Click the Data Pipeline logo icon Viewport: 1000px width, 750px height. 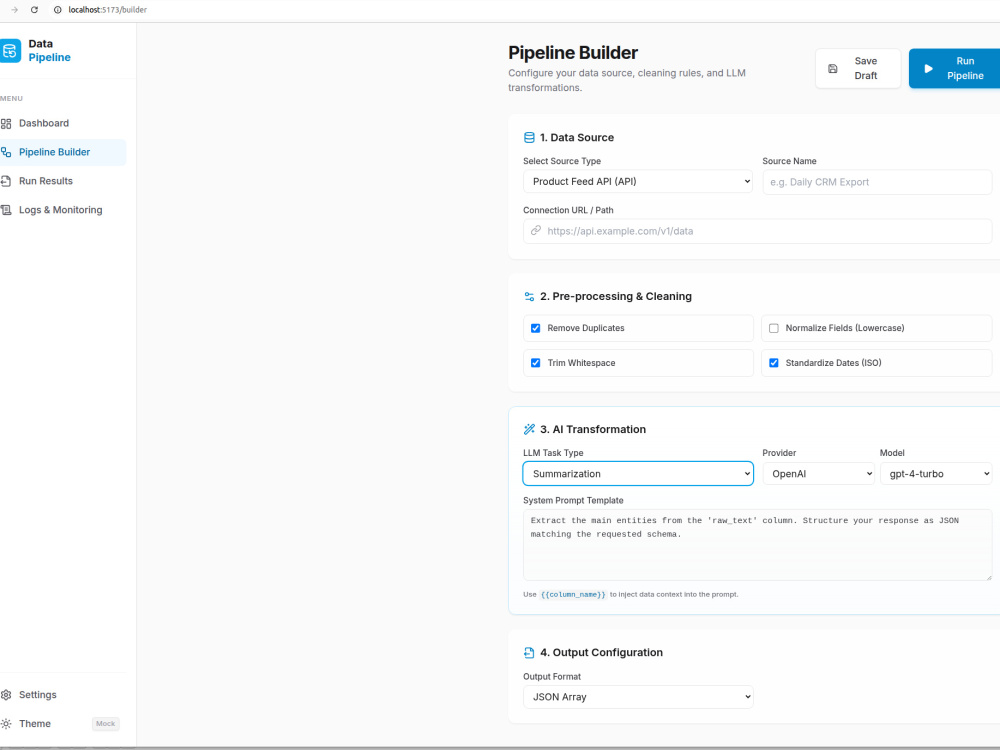pyautogui.click(x=10, y=50)
